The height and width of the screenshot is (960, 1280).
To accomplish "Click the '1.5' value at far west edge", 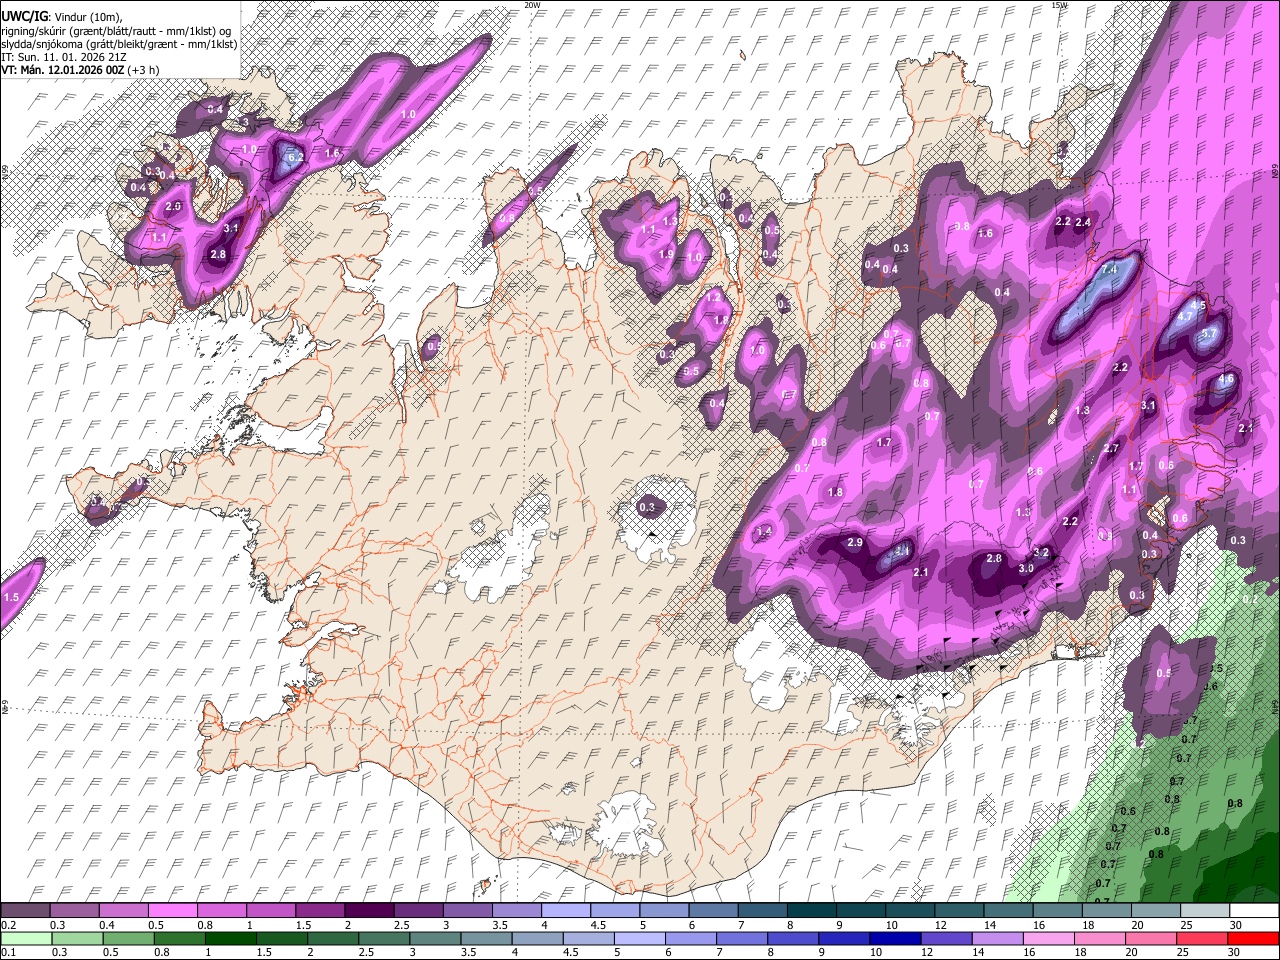I will (12, 597).
